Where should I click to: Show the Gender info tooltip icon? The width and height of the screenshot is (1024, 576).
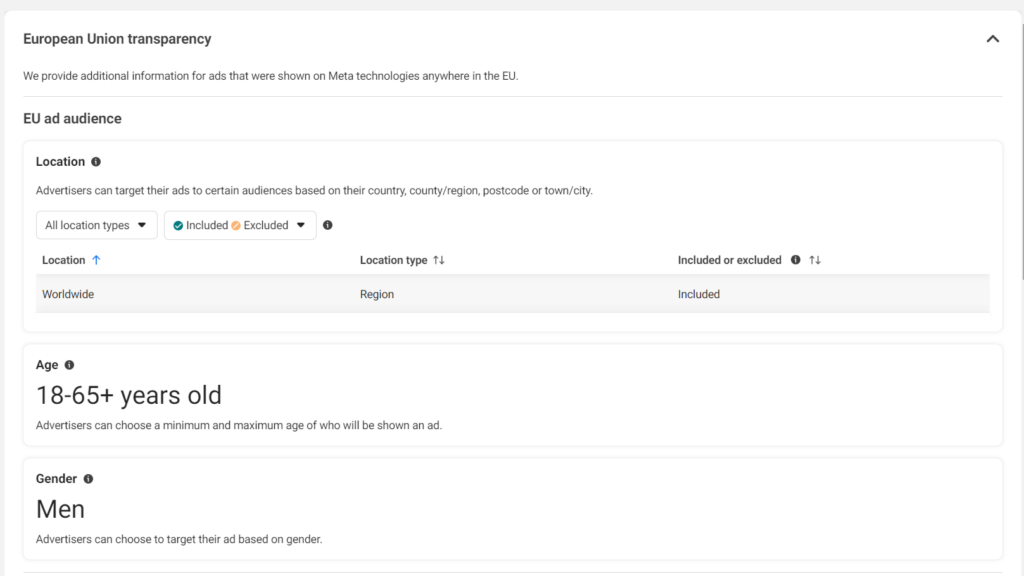tap(88, 480)
